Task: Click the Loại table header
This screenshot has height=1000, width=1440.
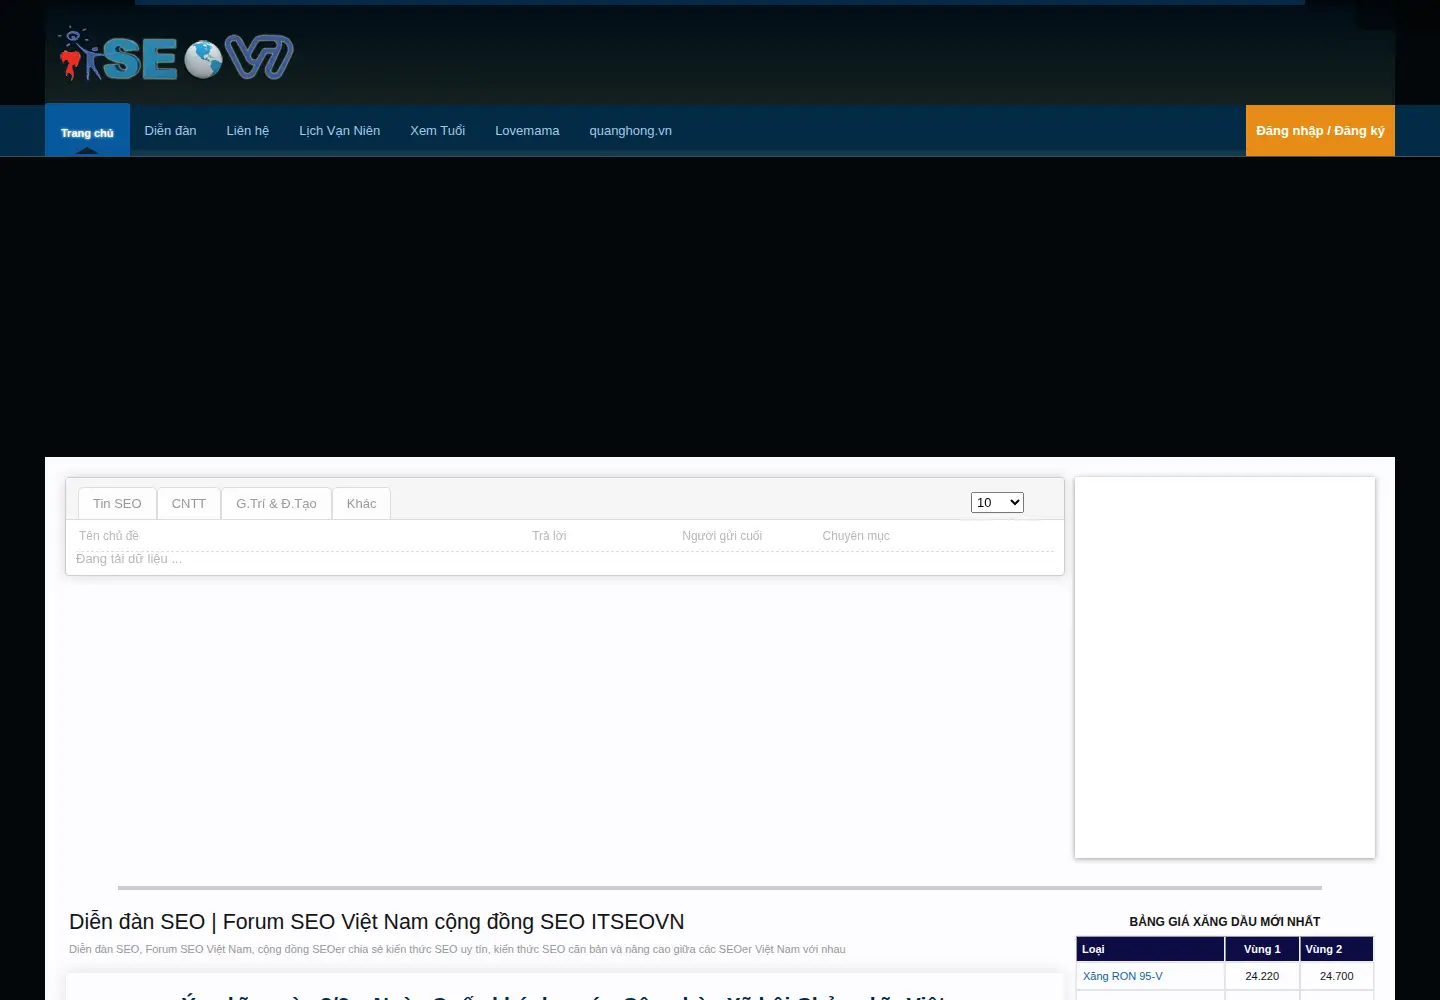Action: pyautogui.click(x=1151, y=949)
